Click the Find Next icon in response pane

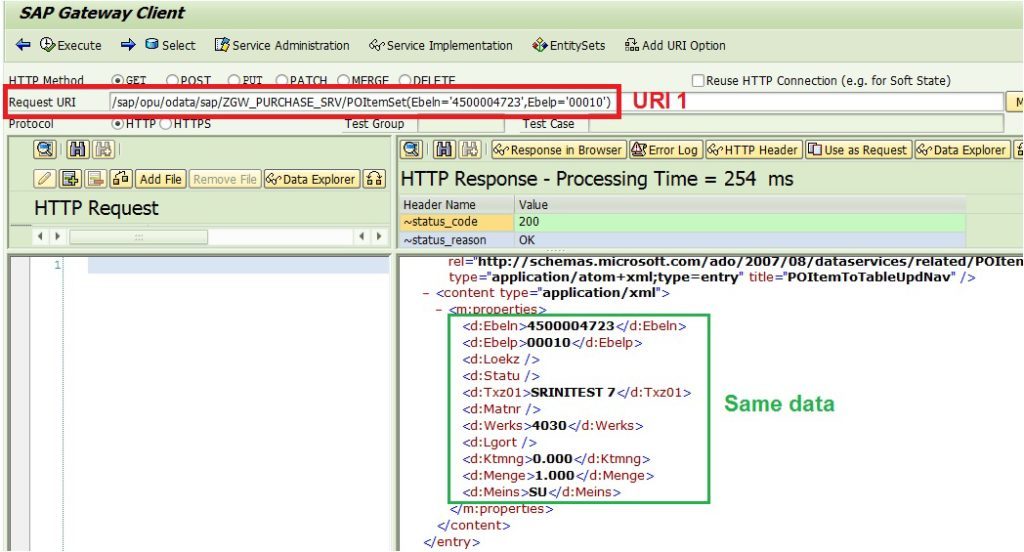point(471,150)
